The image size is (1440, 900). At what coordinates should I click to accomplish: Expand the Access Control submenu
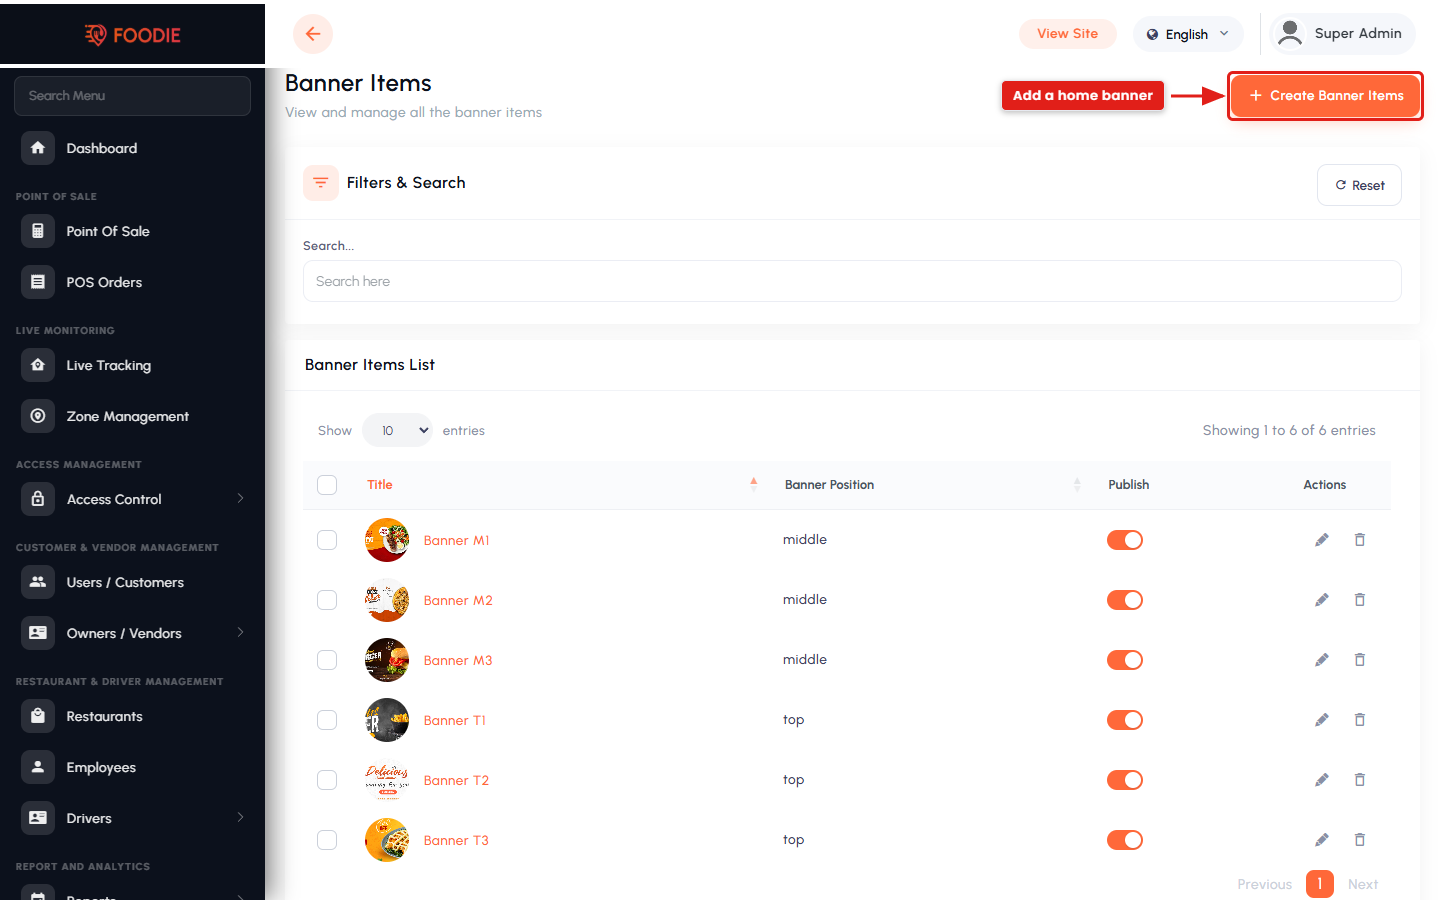(240, 498)
